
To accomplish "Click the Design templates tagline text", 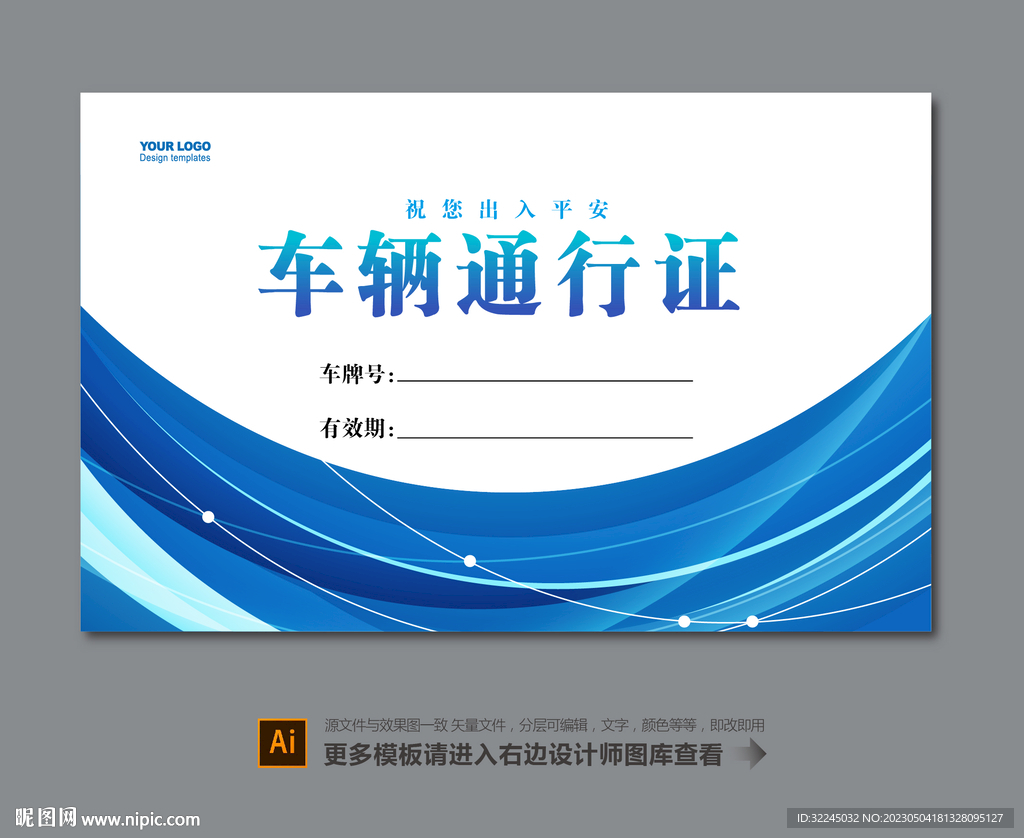I will coord(175,157).
